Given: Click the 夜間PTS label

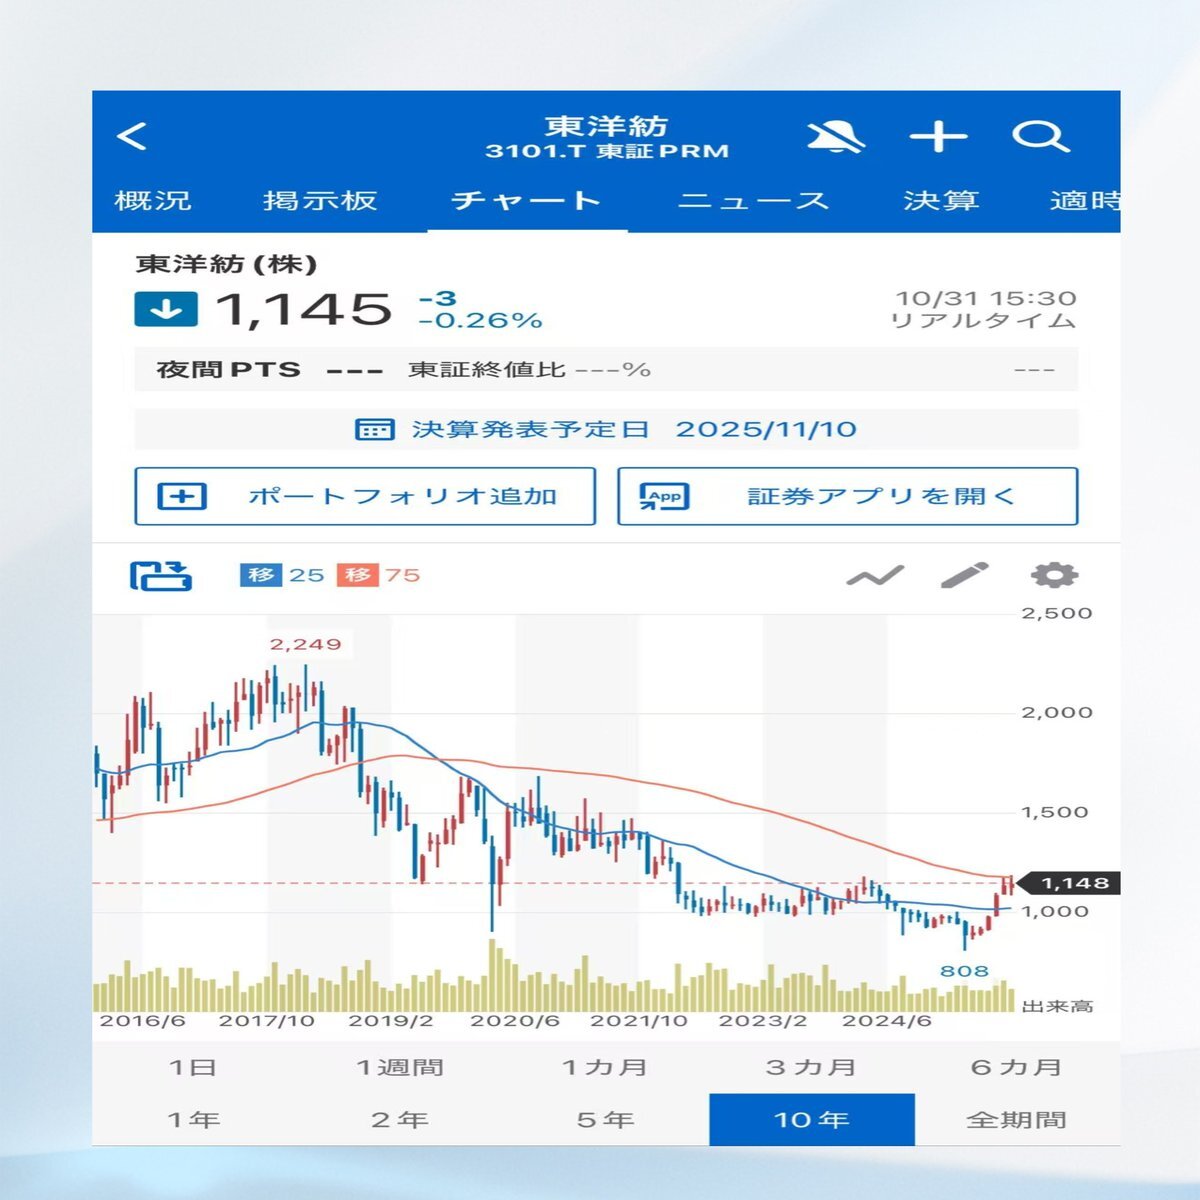Looking at the screenshot, I should (228, 369).
